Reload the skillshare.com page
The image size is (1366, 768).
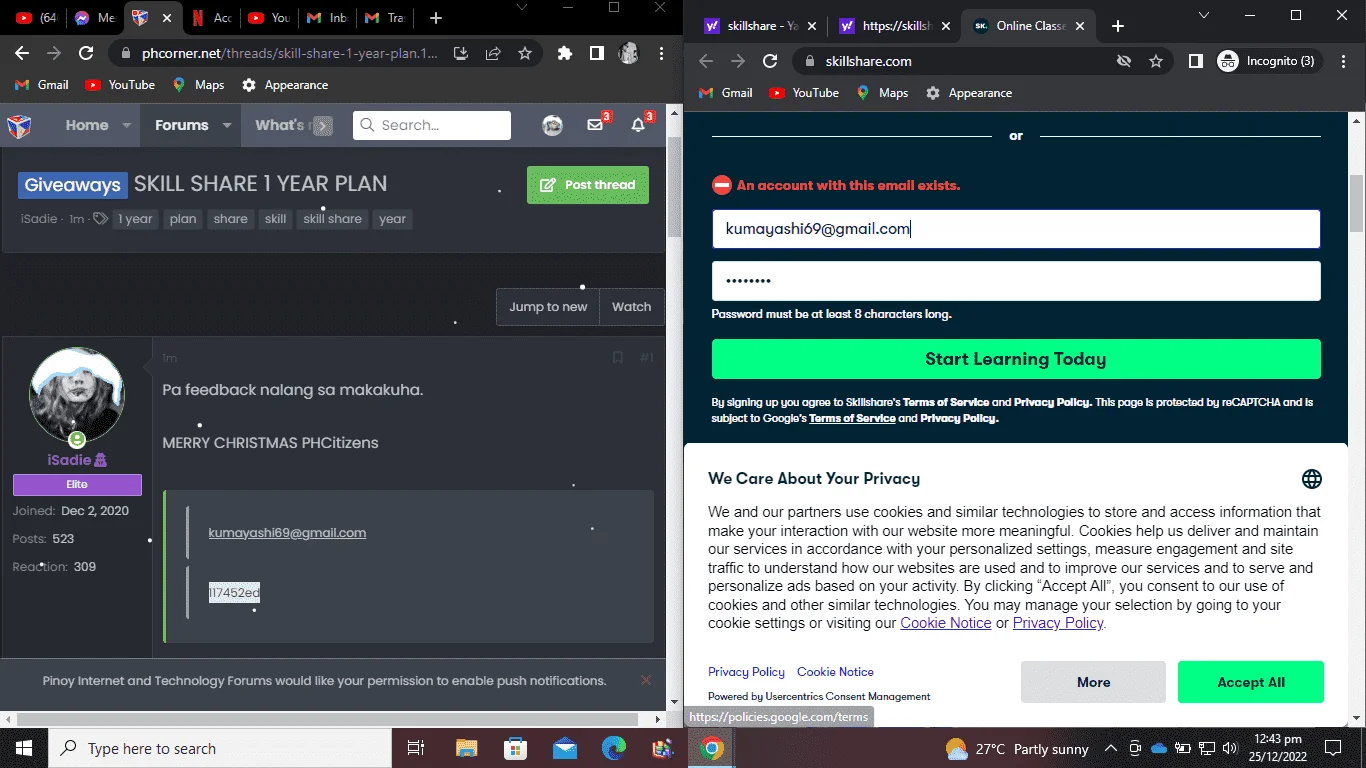click(x=770, y=61)
